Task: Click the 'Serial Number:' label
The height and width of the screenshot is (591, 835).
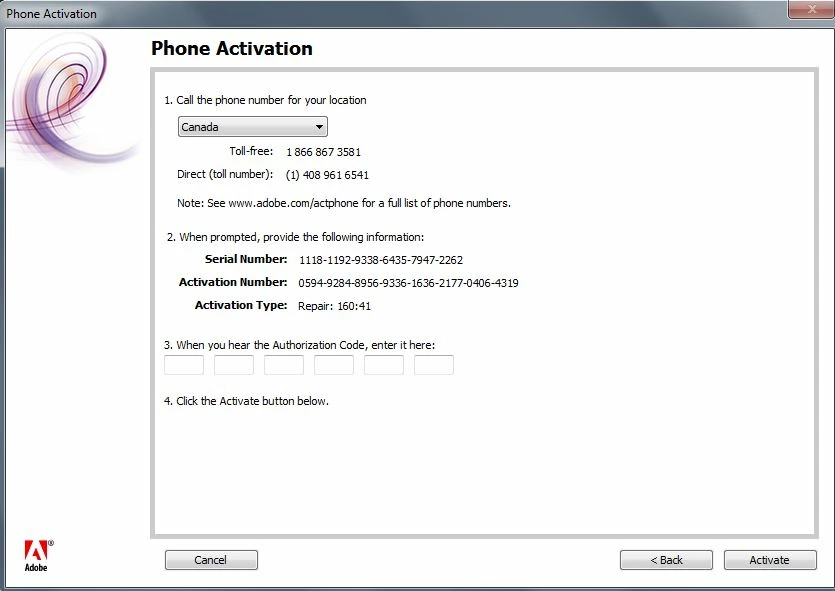Action: click(246, 259)
